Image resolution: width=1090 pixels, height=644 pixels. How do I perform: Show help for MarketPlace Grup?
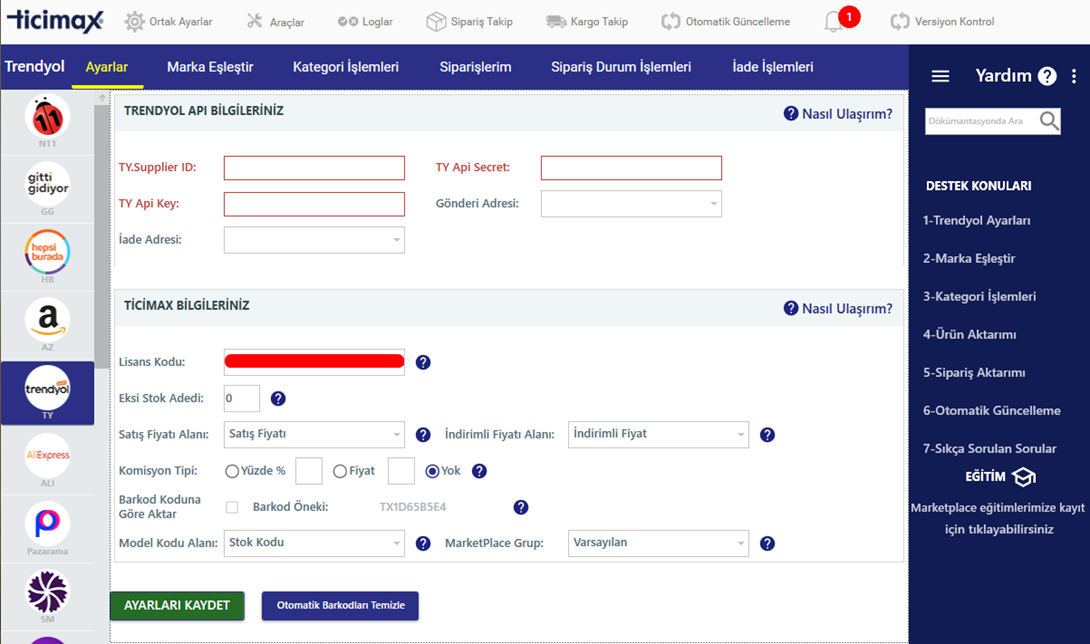coord(767,543)
